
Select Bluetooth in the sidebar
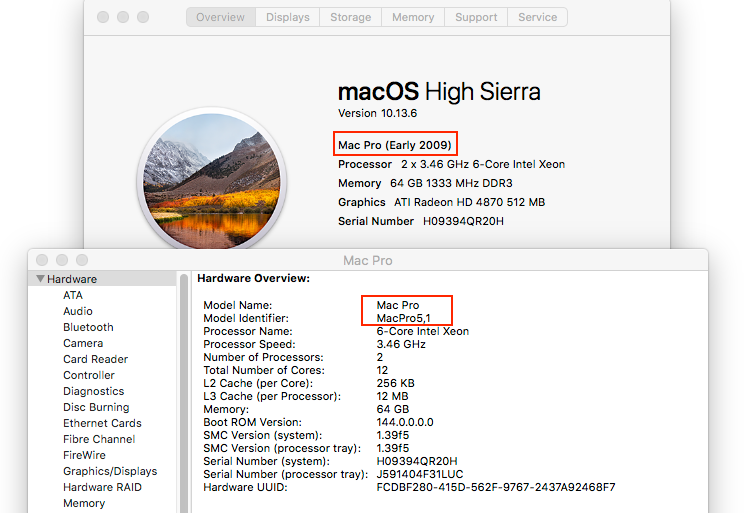pyautogui.click(x=88, y=327)
